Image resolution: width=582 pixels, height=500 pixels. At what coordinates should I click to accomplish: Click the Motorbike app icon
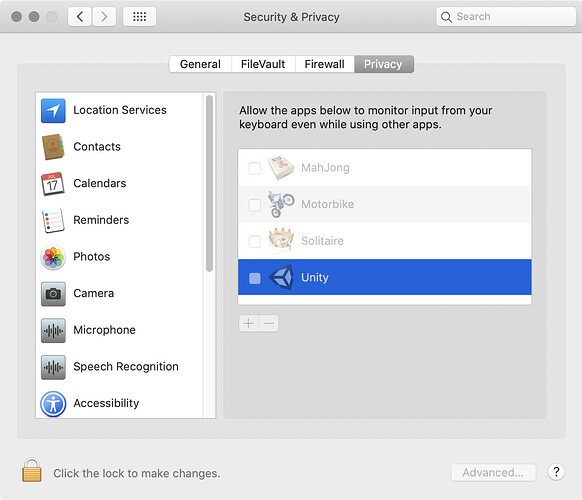281,204
